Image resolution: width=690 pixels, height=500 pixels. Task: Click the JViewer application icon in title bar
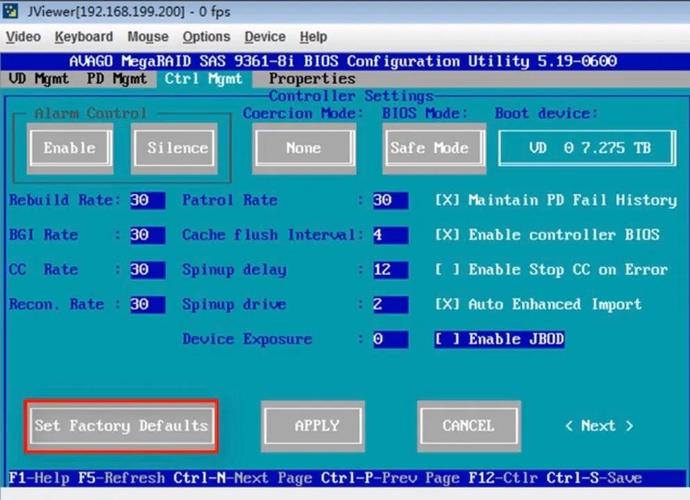tap(10, 11)
